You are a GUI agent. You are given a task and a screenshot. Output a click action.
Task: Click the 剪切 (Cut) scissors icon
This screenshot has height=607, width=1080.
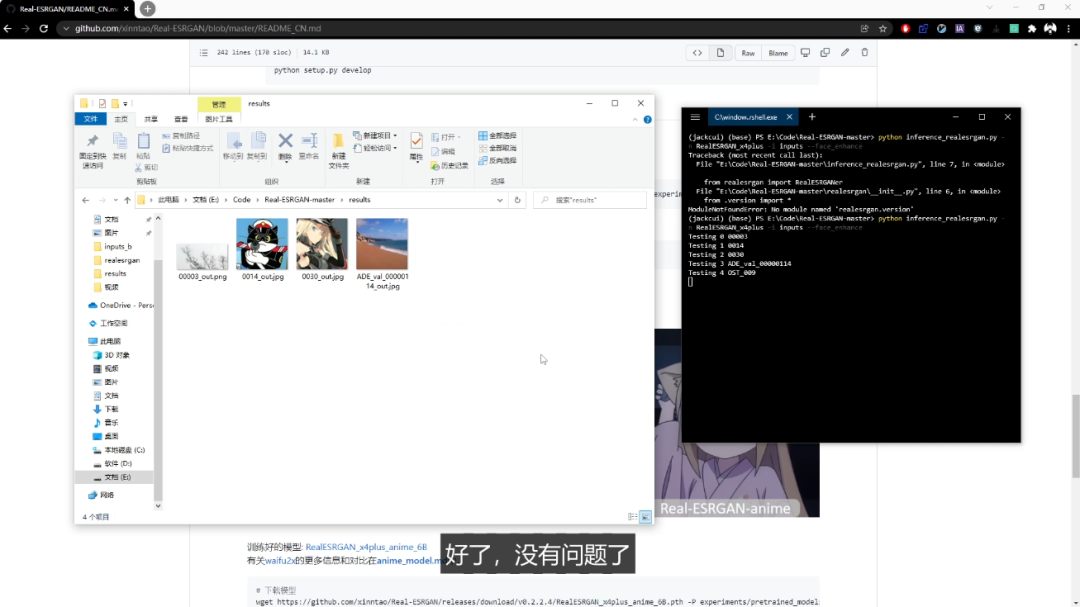pos(146,167)
